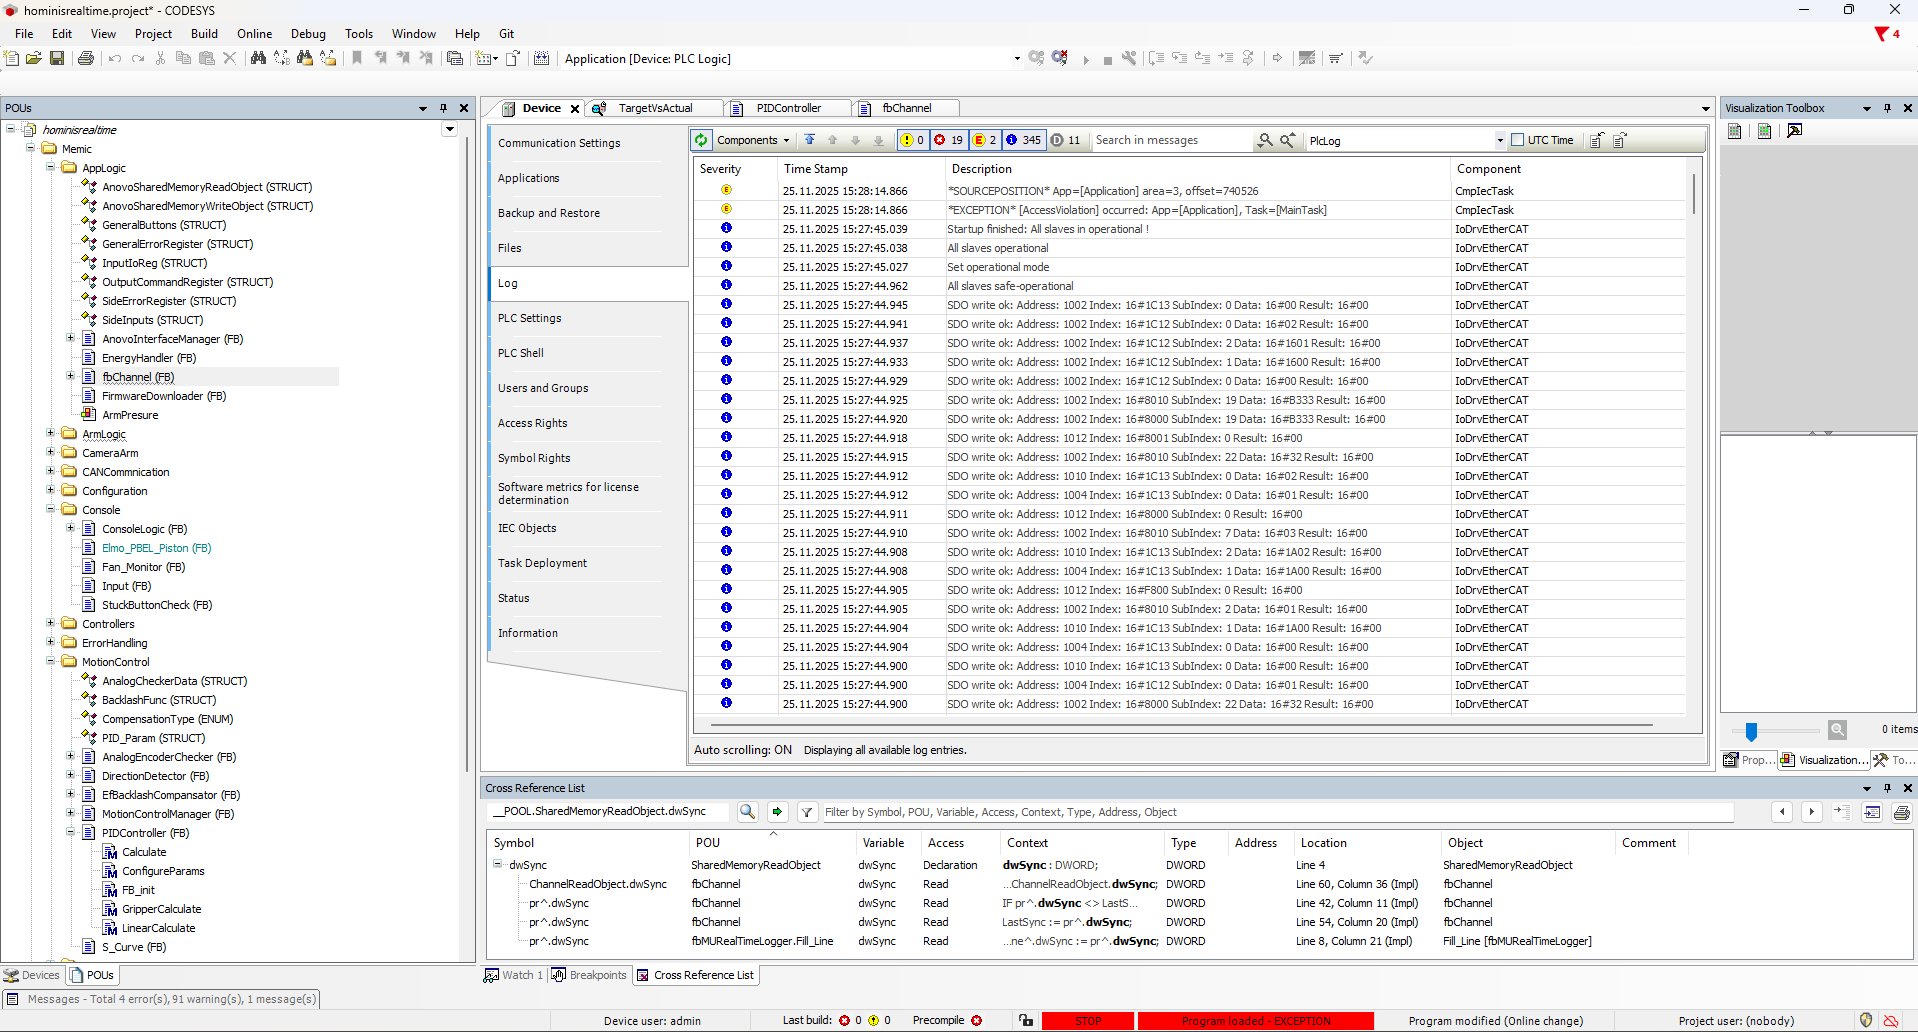Click the binoculars Find icon
The width and height of the screenshot is (1918, 1032).
[258, 59]
